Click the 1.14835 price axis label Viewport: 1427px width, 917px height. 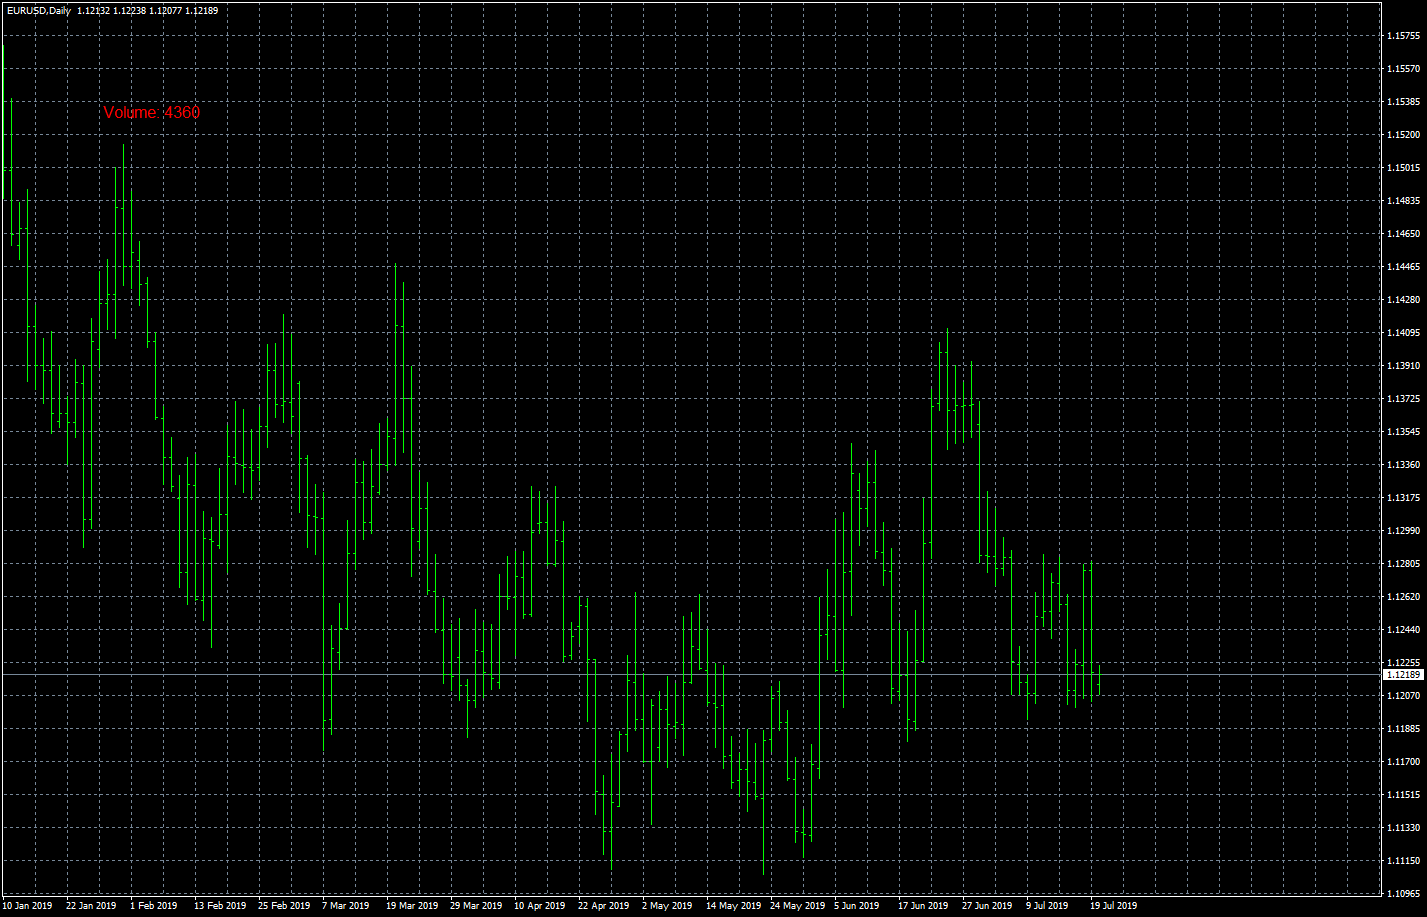click(1403, 201)
